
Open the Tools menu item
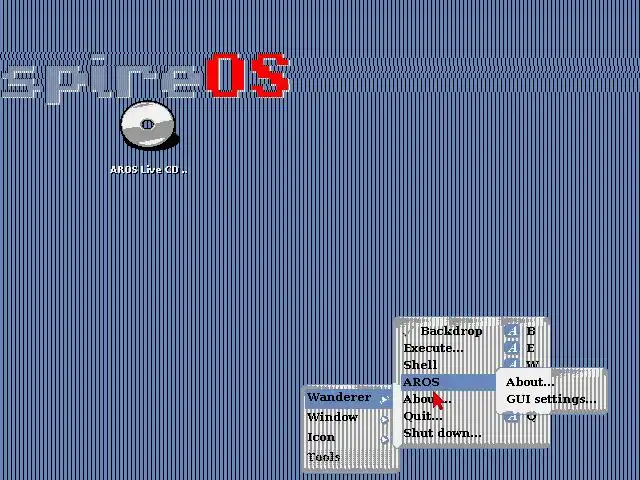click(349, 457)
